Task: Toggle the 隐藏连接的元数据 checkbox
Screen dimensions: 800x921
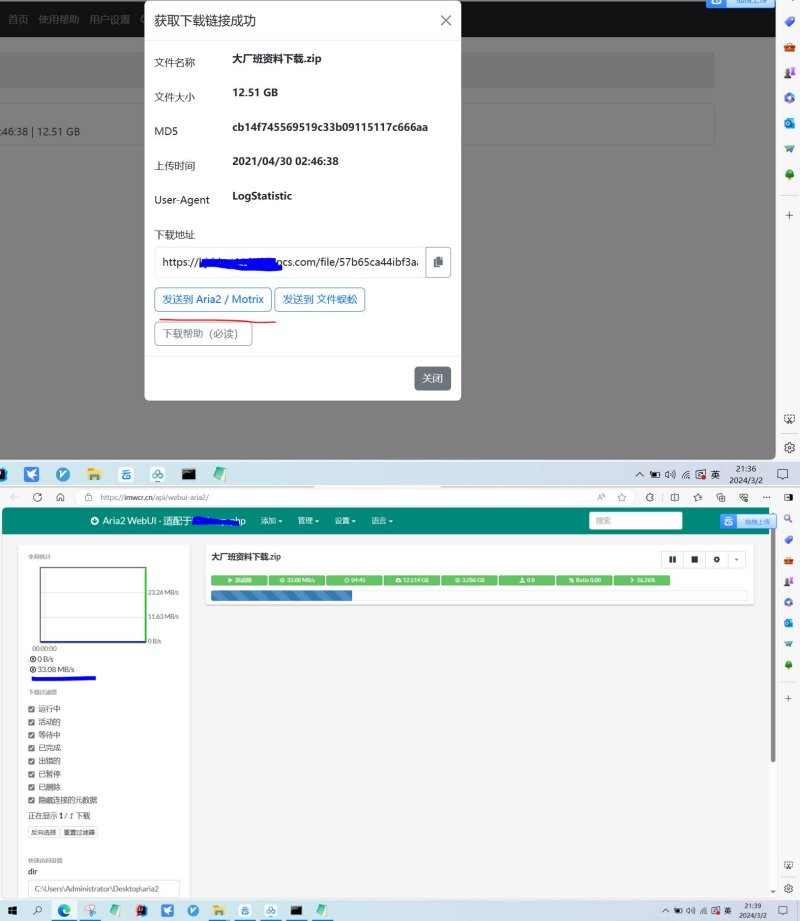Action: (x=32, y=800)
